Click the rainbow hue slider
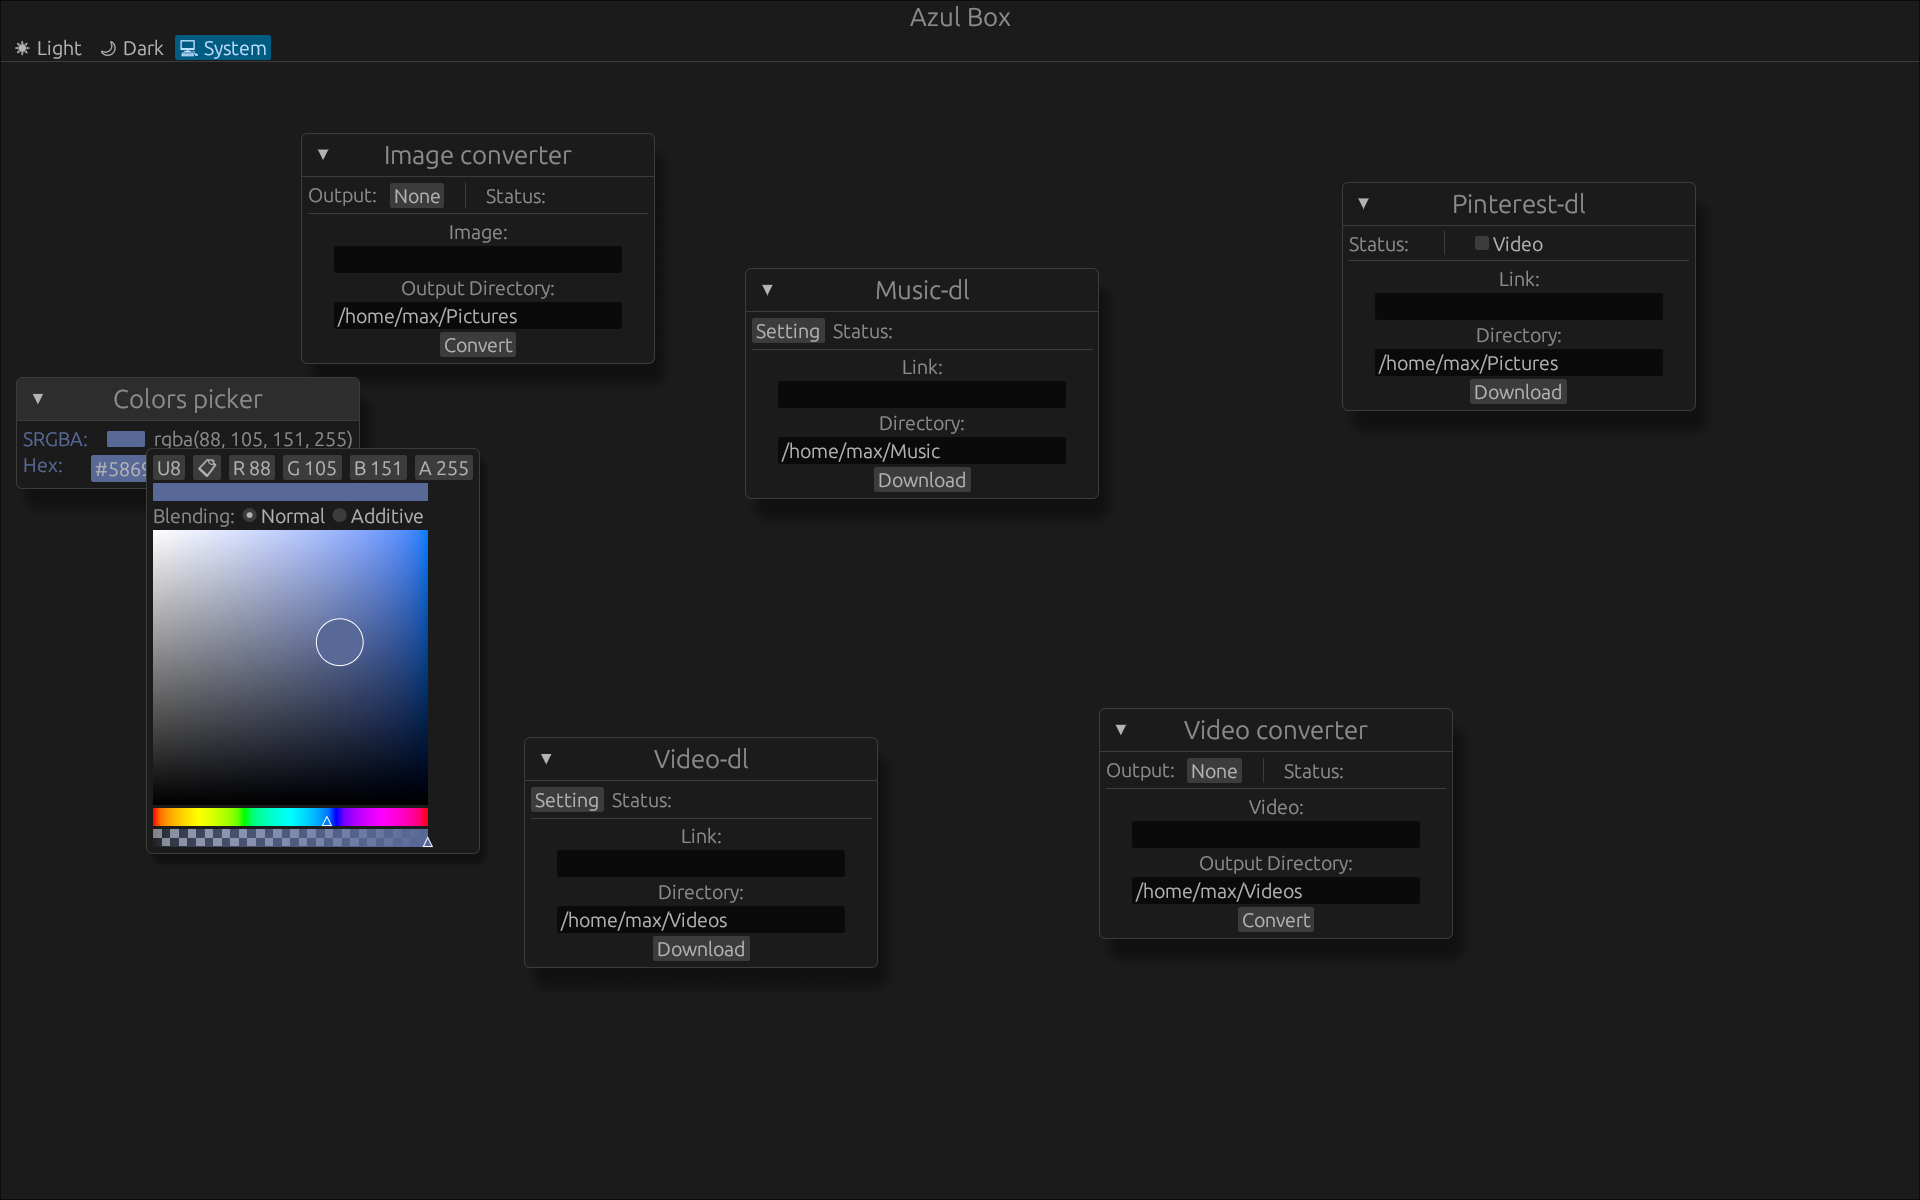The image size is (1920, 1200). coord(290,817)
